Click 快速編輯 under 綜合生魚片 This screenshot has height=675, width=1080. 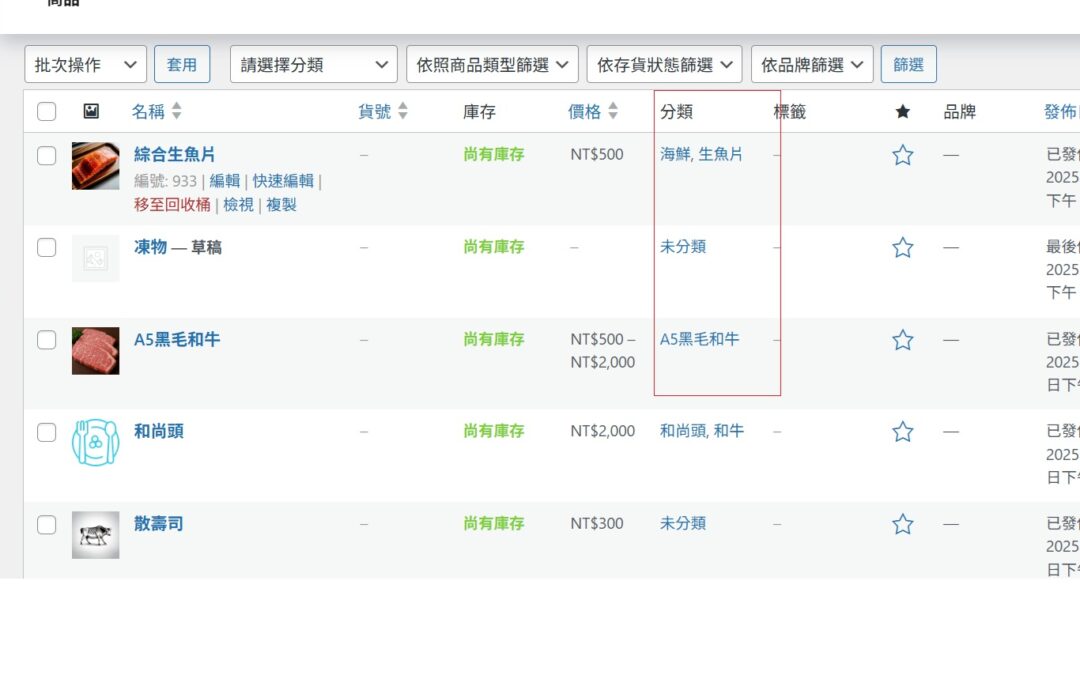(x=283, y=181)
